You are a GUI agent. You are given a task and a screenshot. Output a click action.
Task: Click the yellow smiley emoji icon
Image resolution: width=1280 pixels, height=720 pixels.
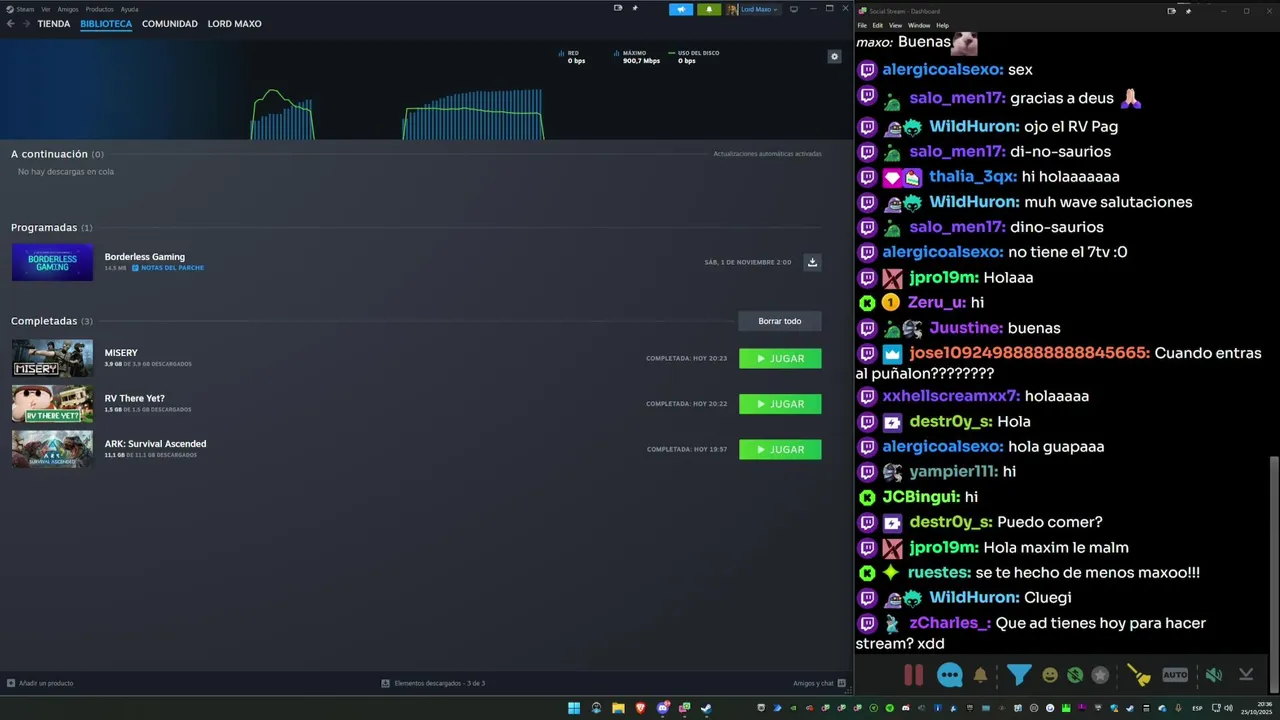(x=1050, y=675)
